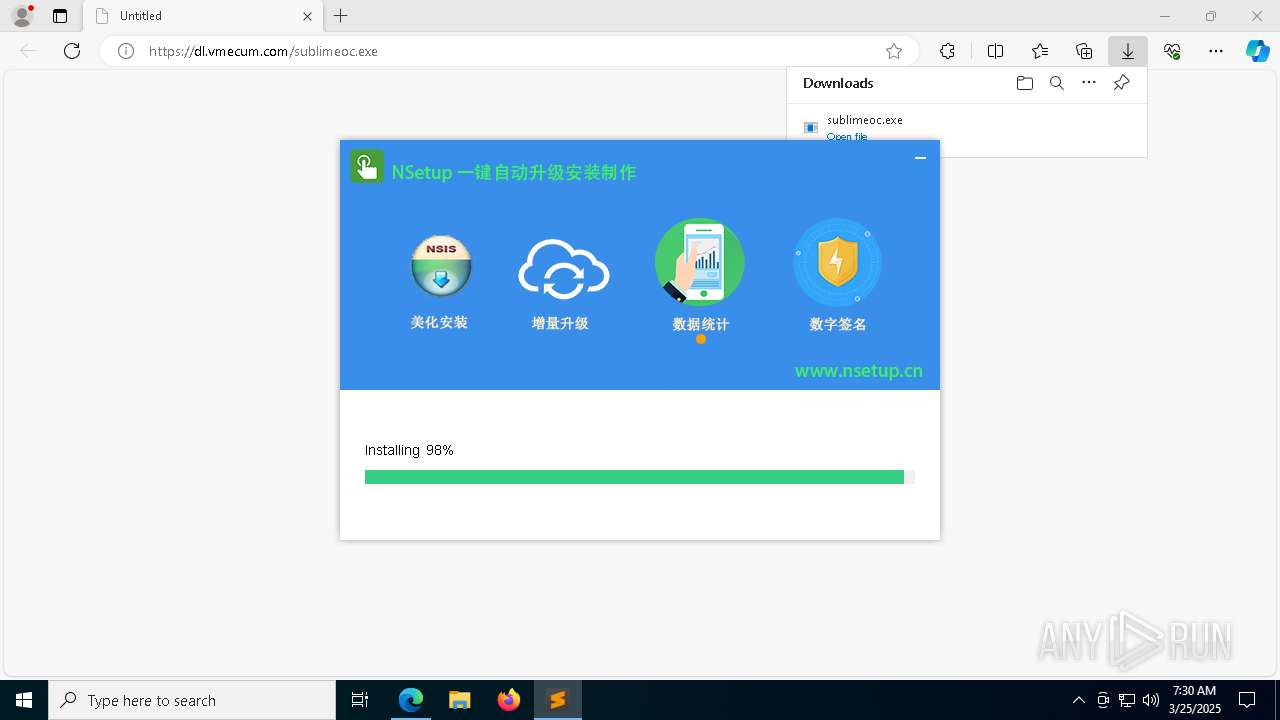Click the taskbar clock and date
The image size is (1280, 720).
pyautogui.click(x=1195, y=700)
